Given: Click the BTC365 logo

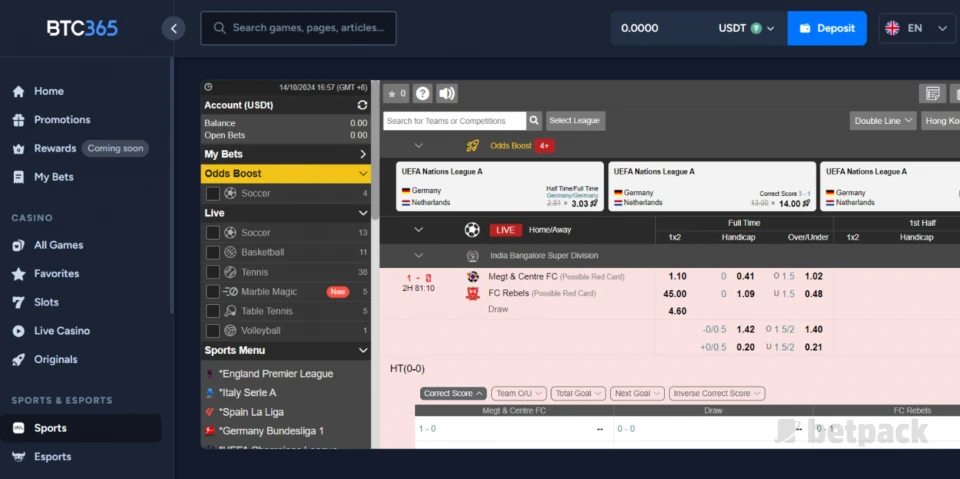Looking at the screenshot, I should (x=82, y=28).
